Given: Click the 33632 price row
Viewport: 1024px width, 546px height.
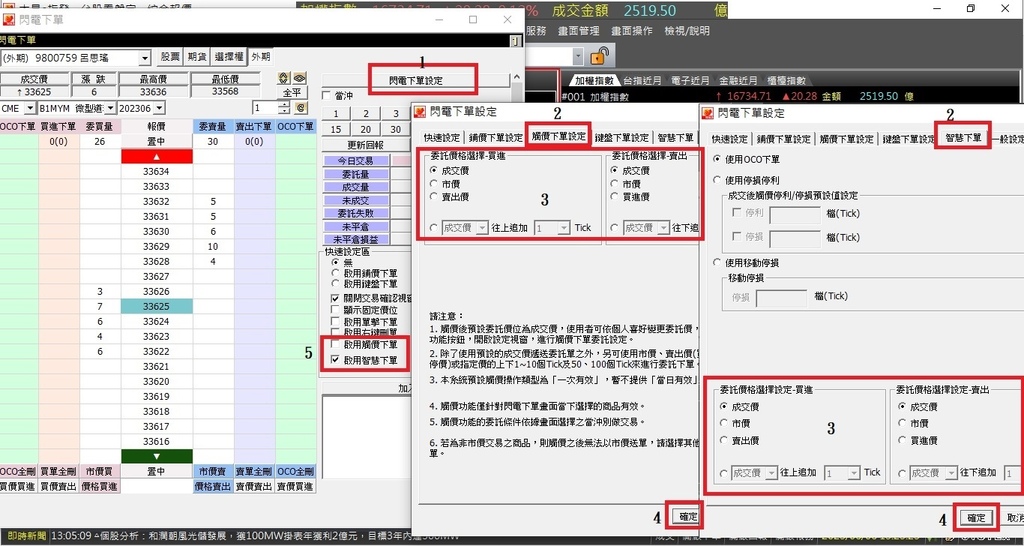Looking at the screenshot, I should pyautogui.click(x=157, y=201).
